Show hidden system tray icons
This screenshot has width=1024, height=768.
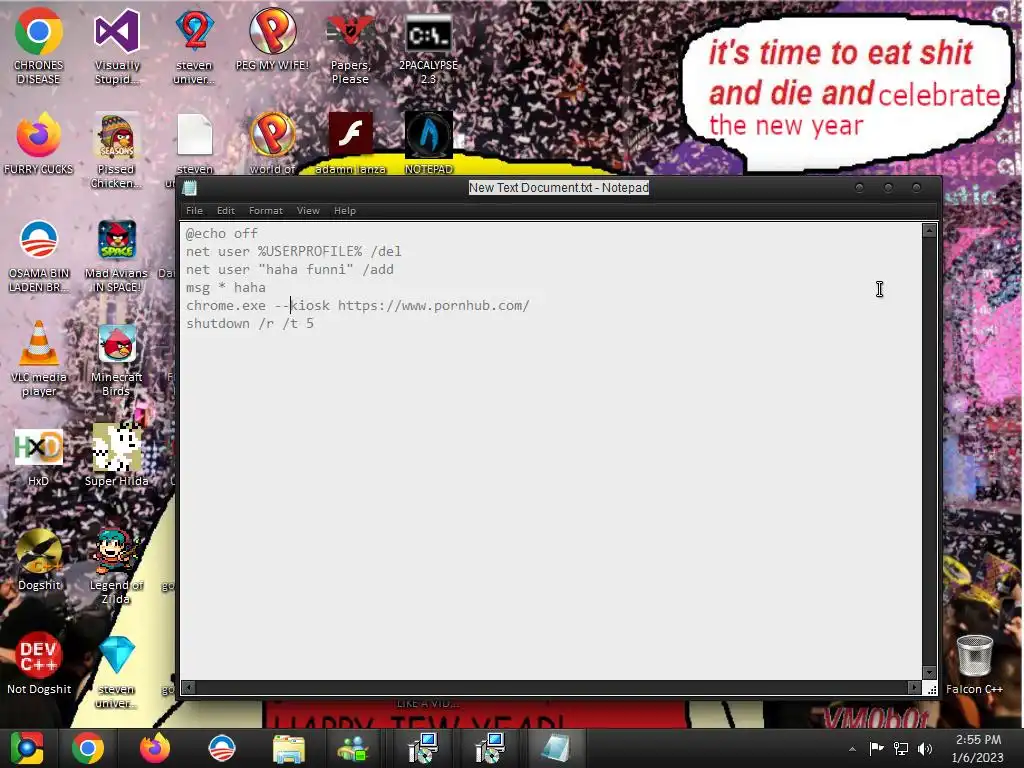tap(852, 749)
